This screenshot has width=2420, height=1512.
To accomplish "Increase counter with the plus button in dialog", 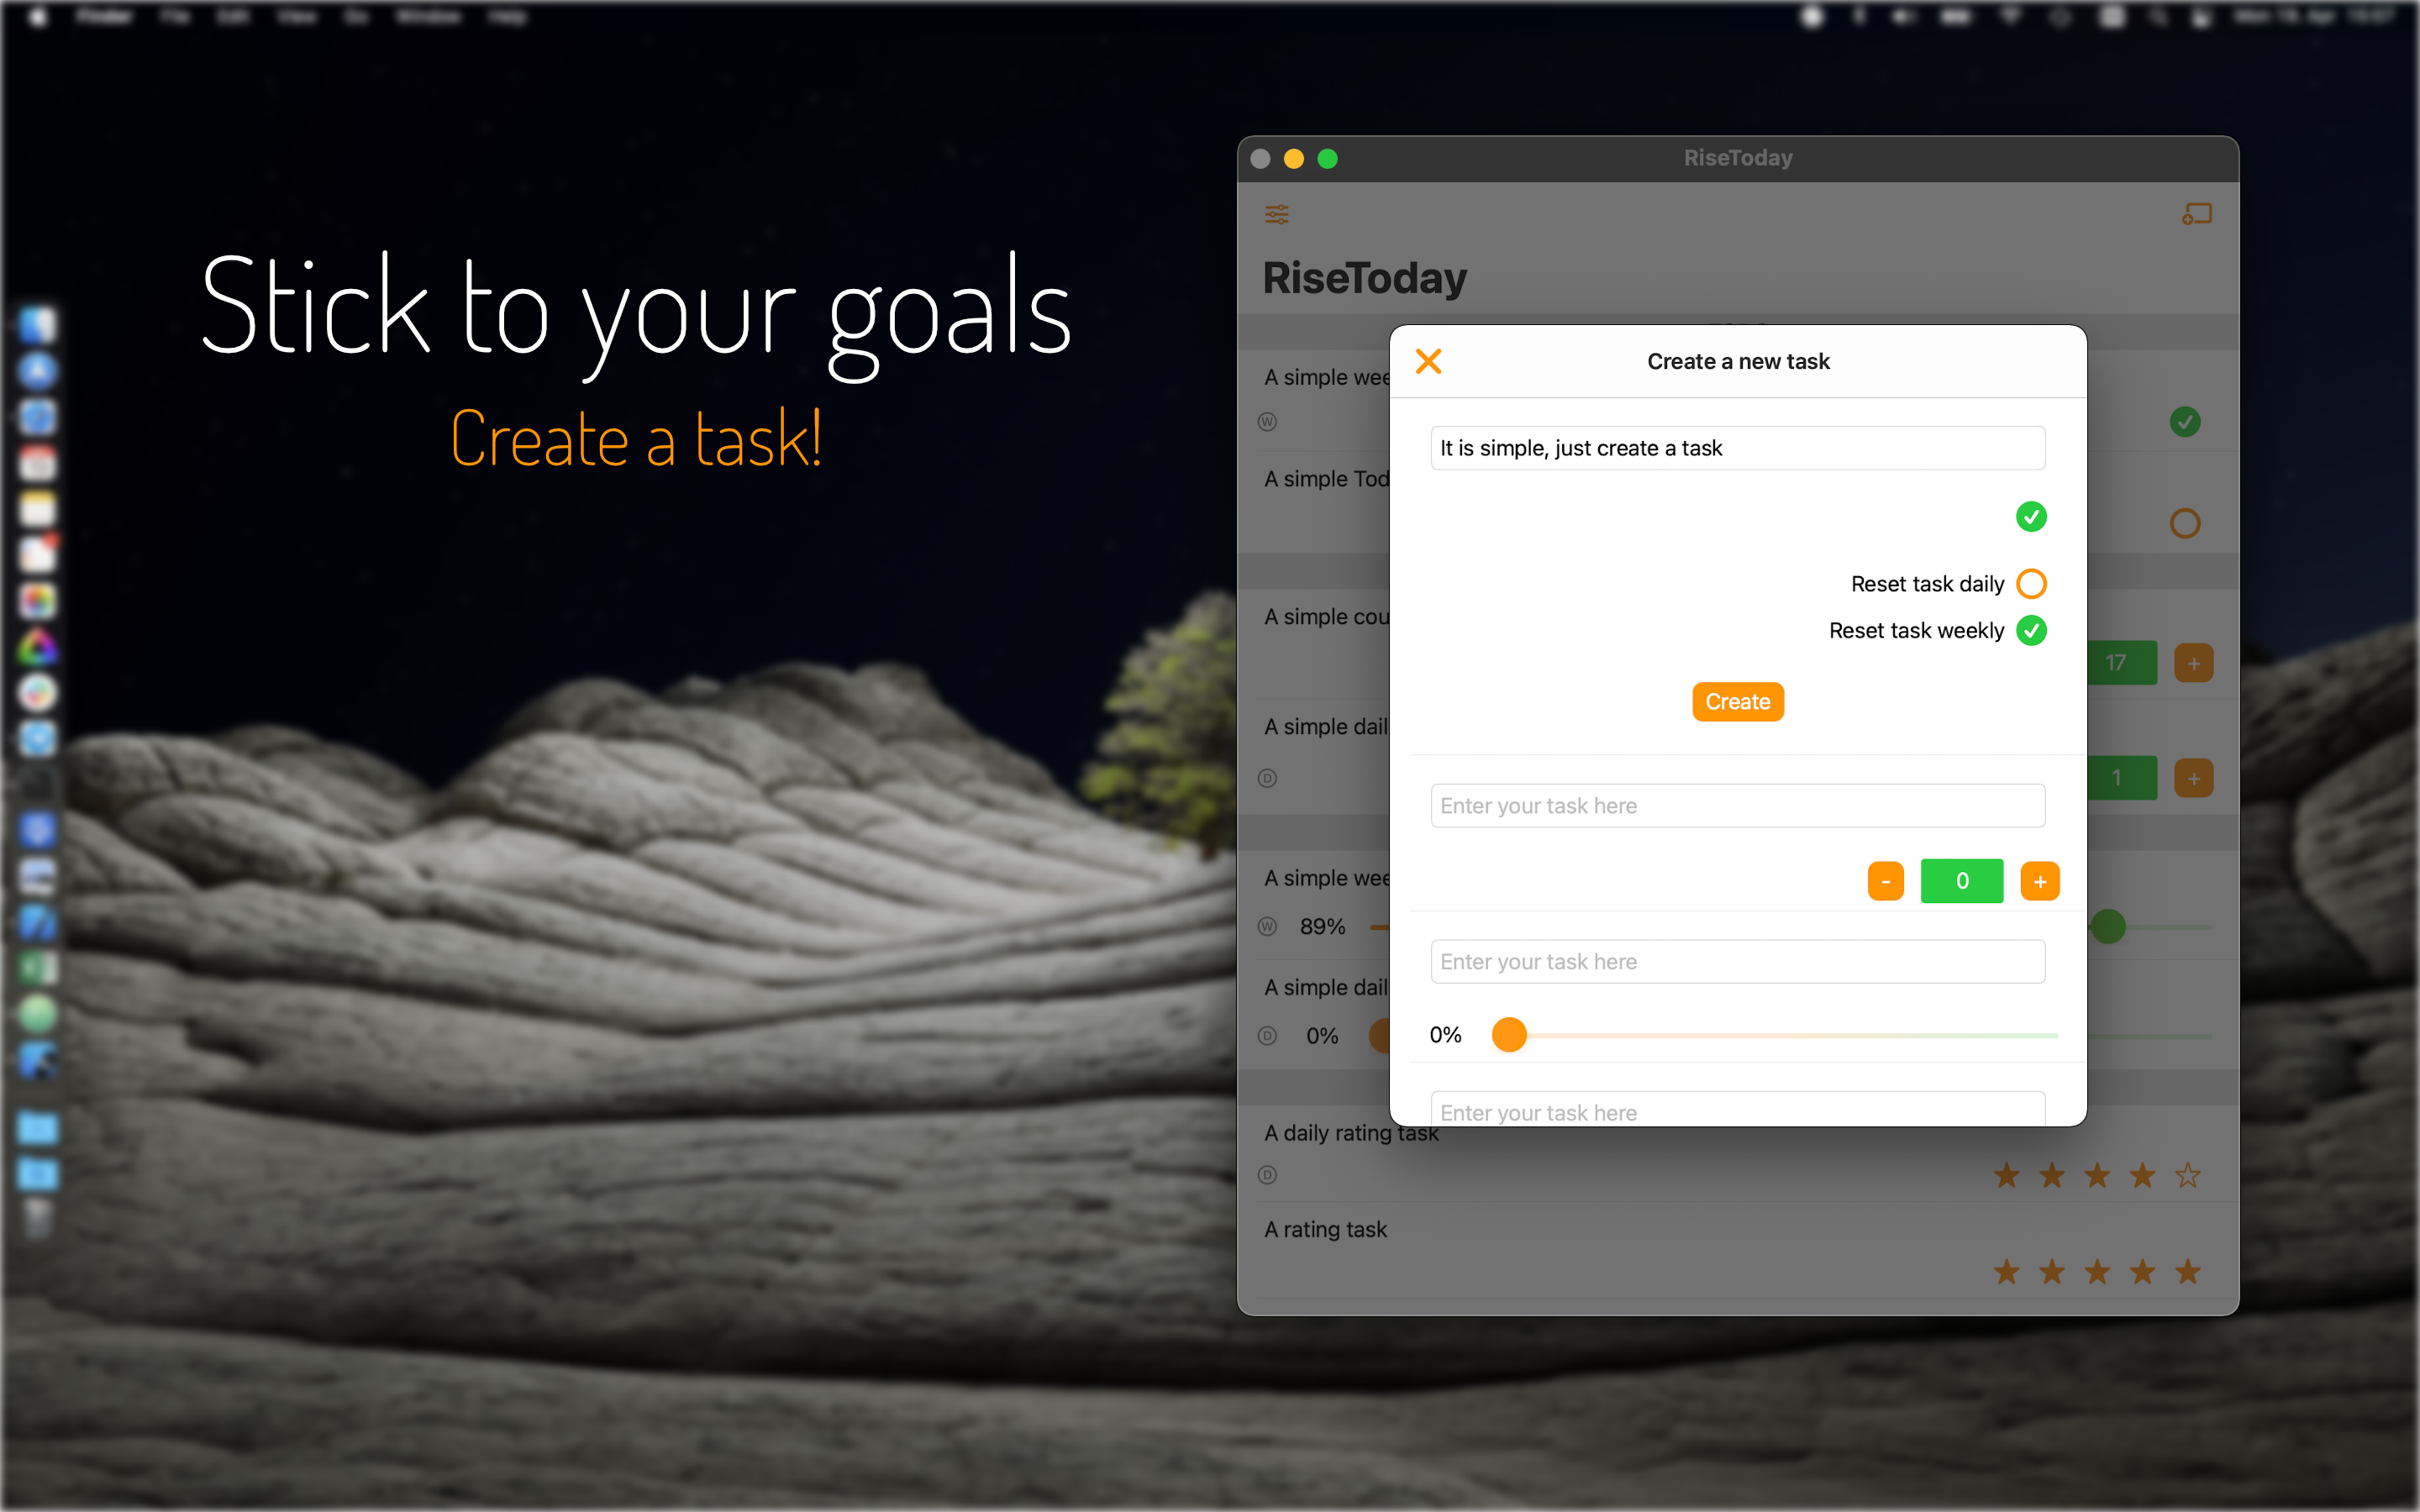I will tap(2040, 881).
